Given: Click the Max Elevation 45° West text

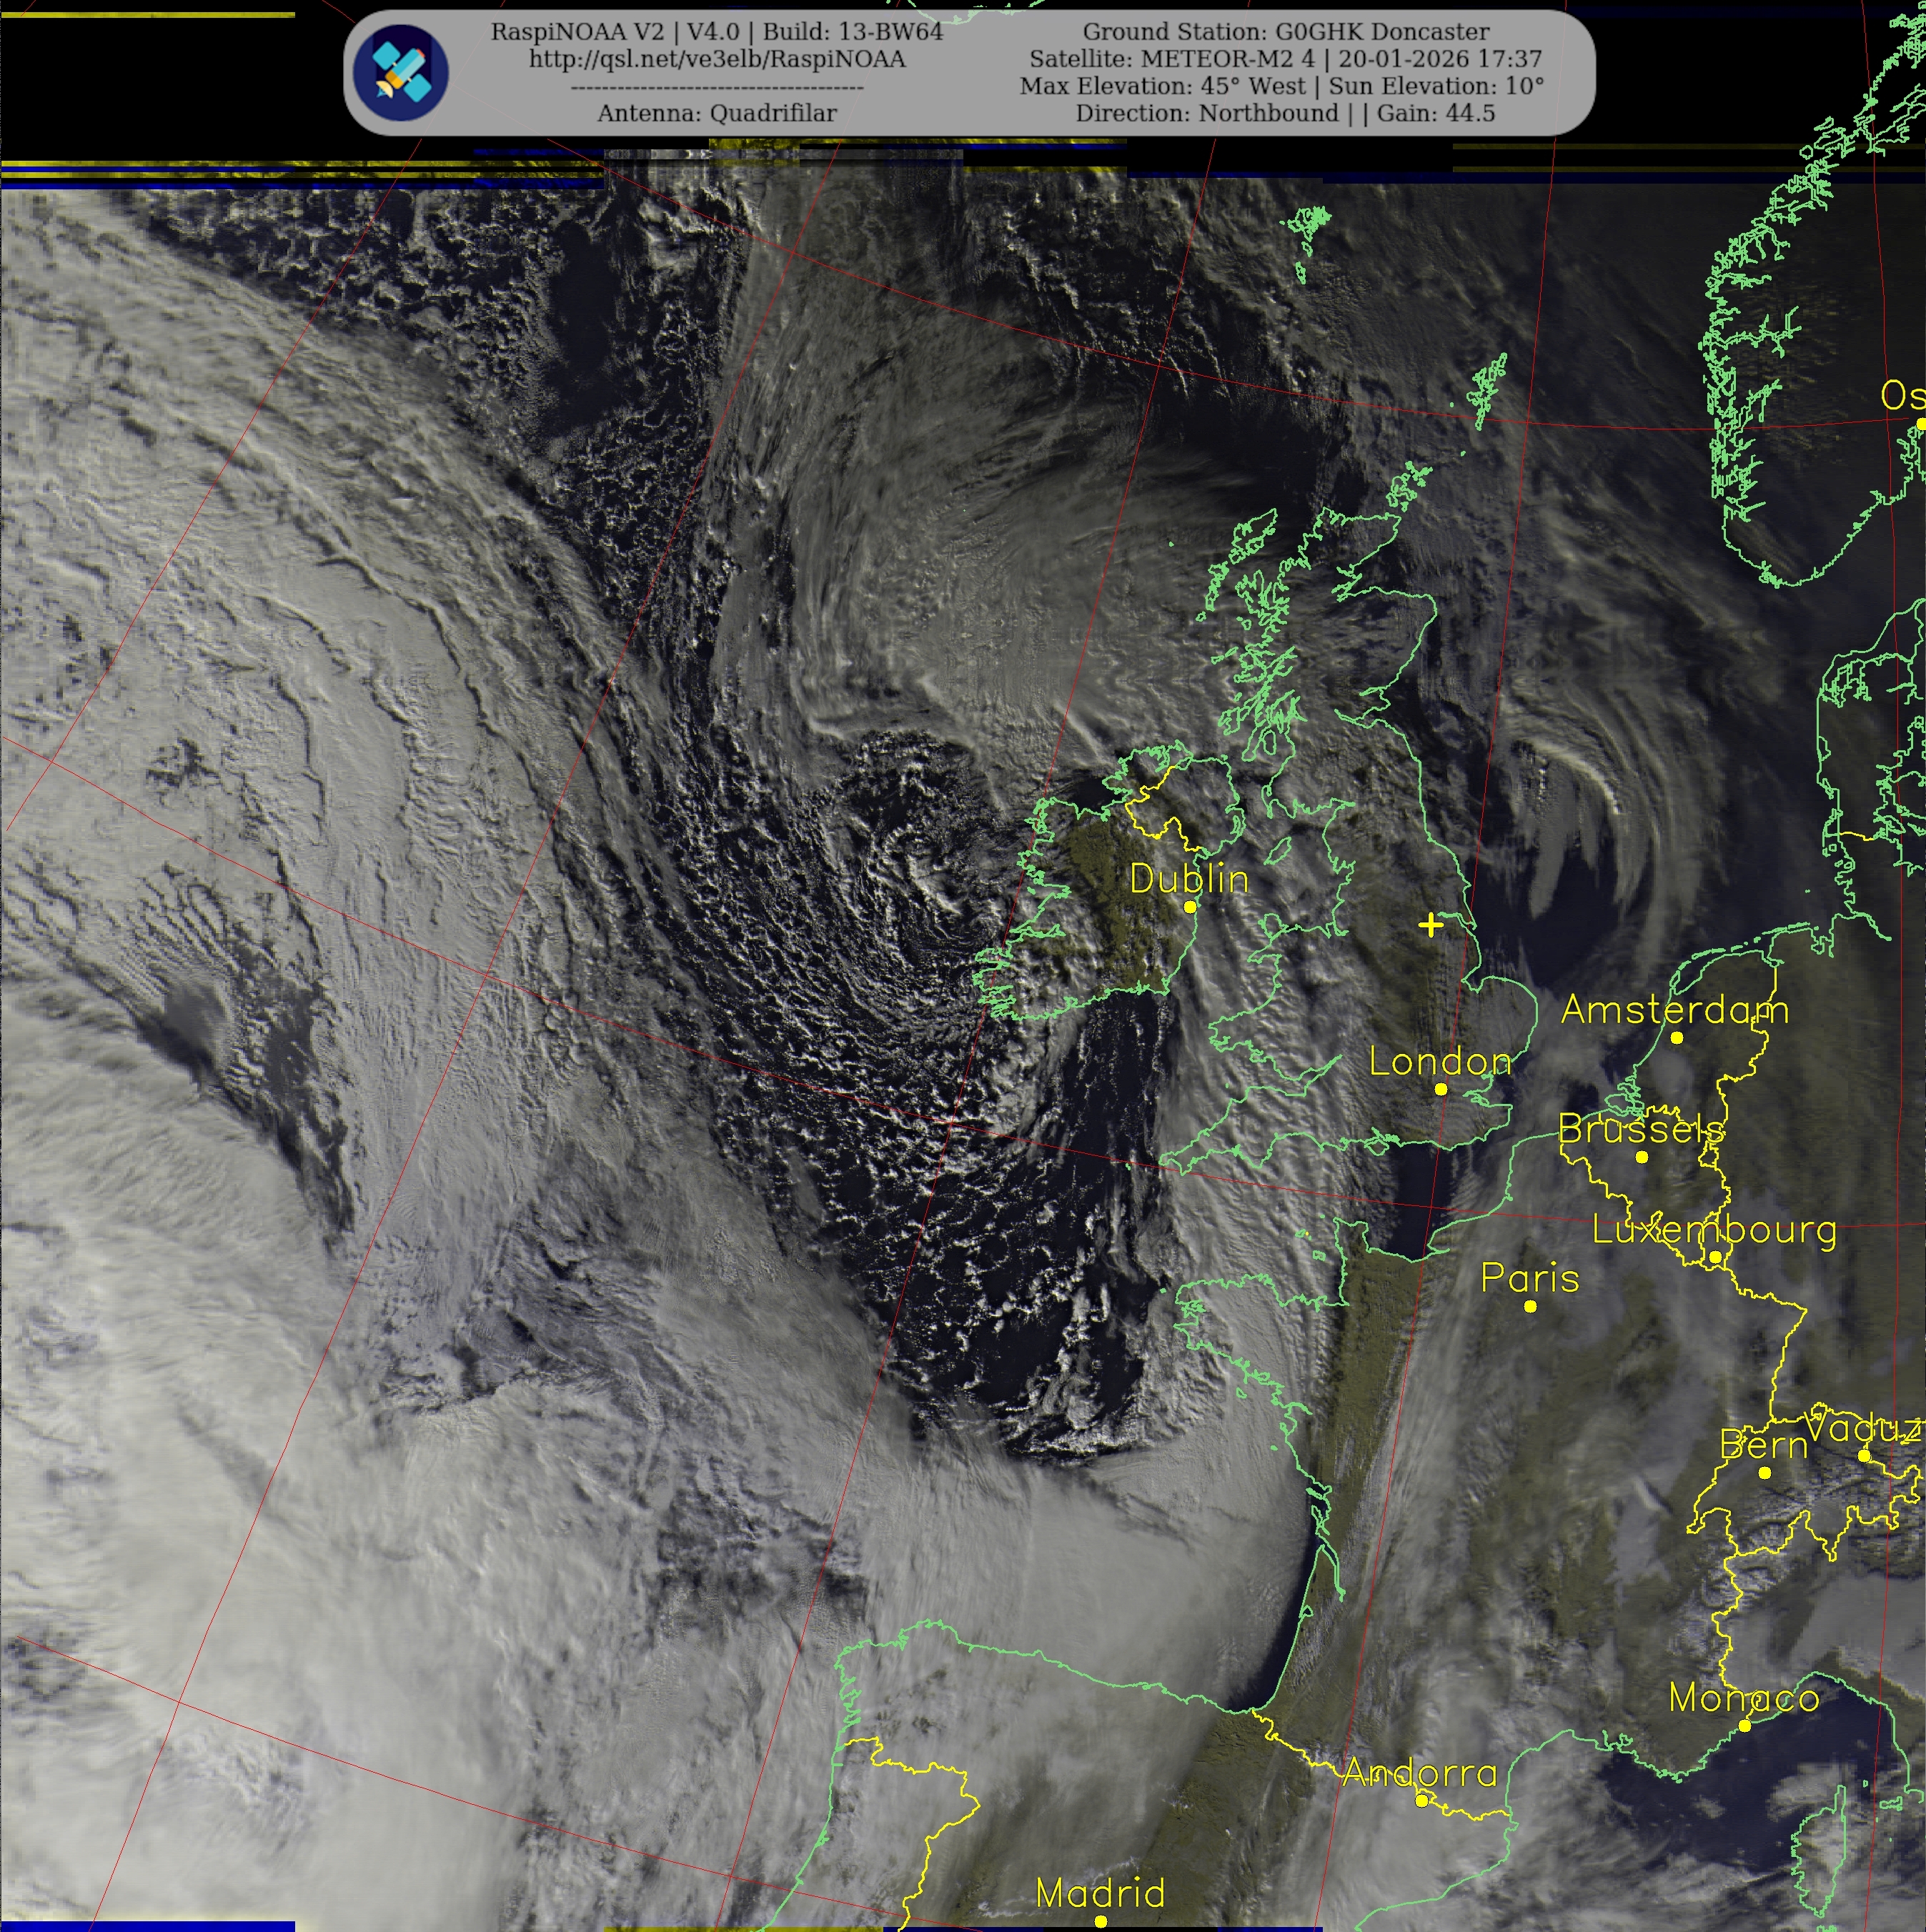Looking at the screenshot, I should pos(1162,86).
